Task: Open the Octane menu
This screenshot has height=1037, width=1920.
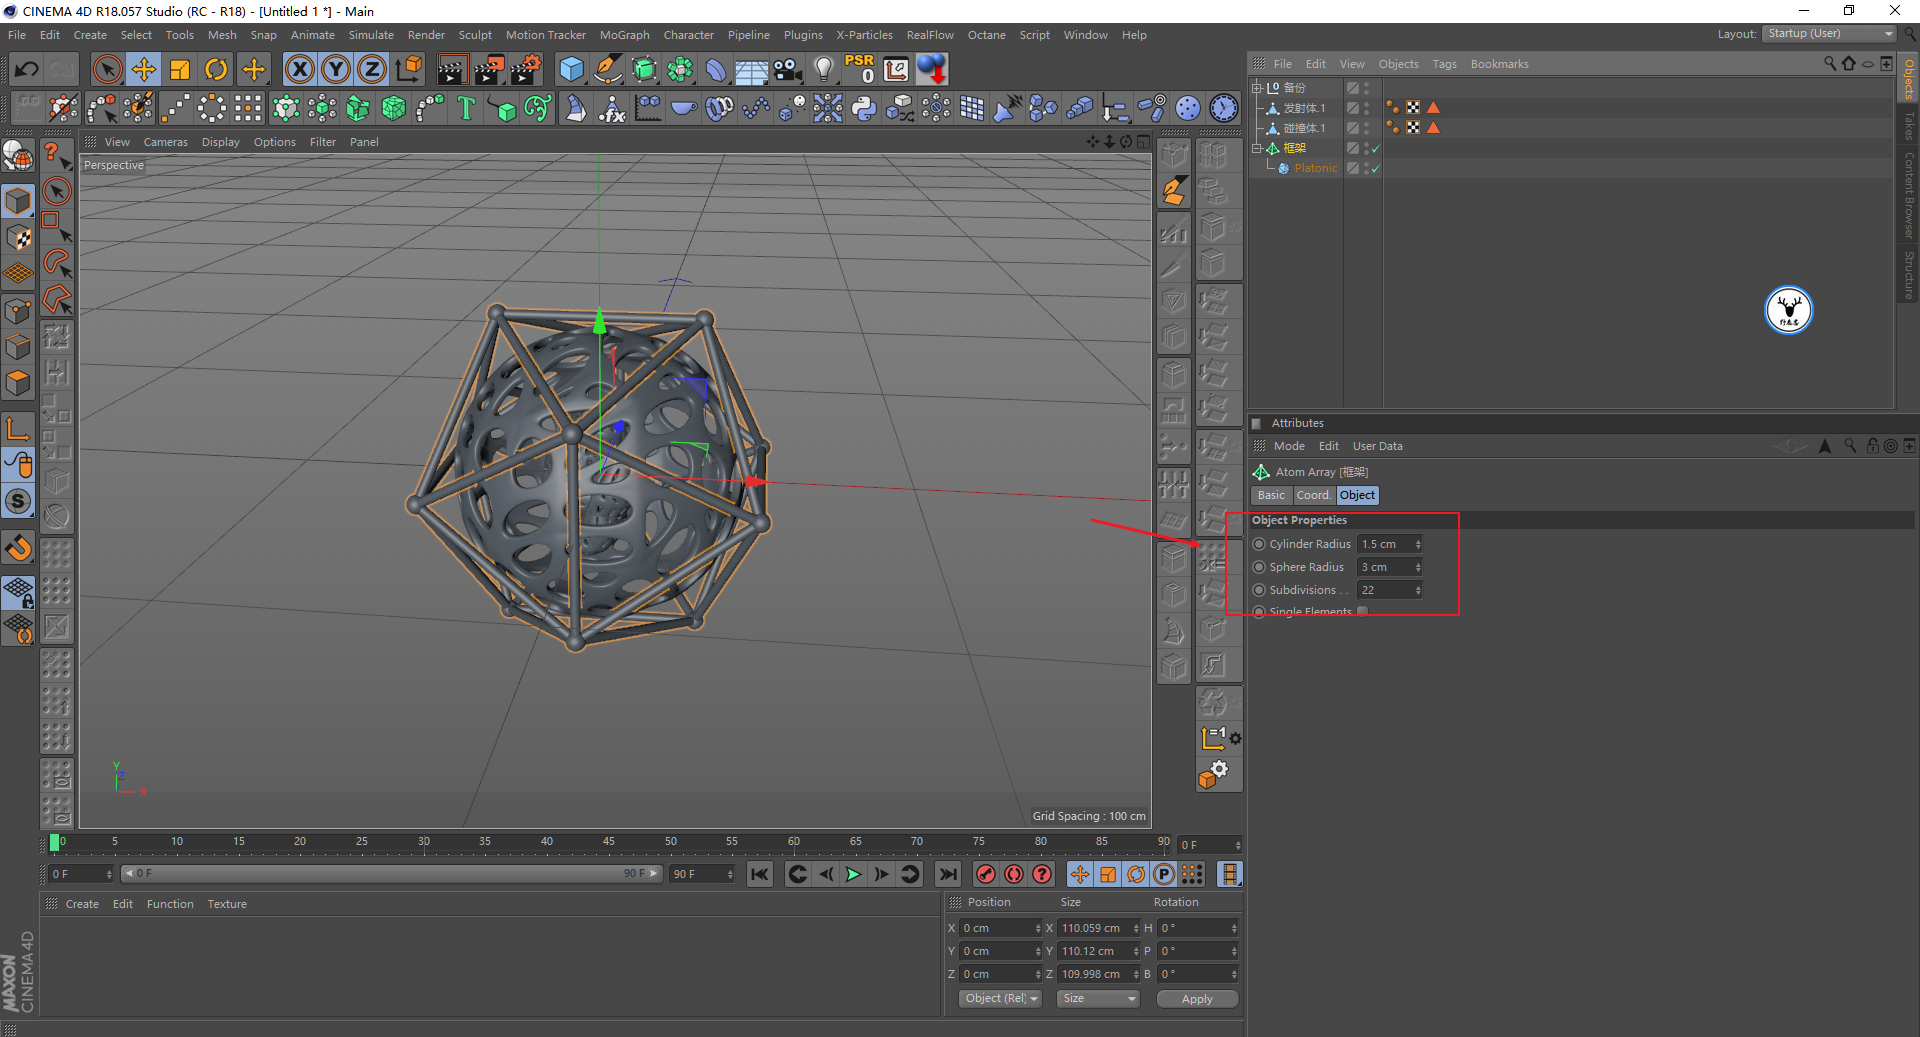Action: click(x=987, y=35)
